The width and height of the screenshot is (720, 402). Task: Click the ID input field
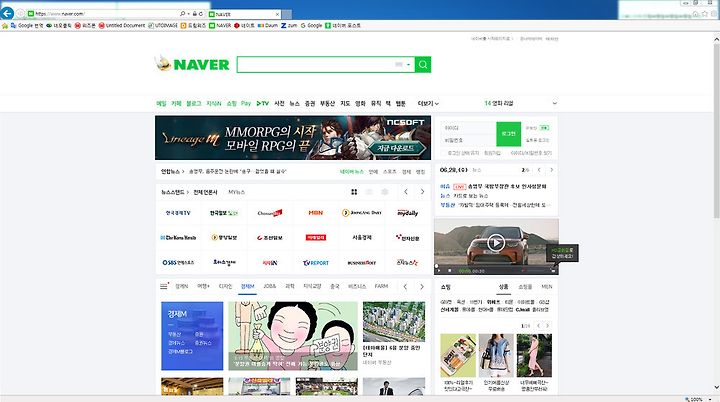pos(468,128)
